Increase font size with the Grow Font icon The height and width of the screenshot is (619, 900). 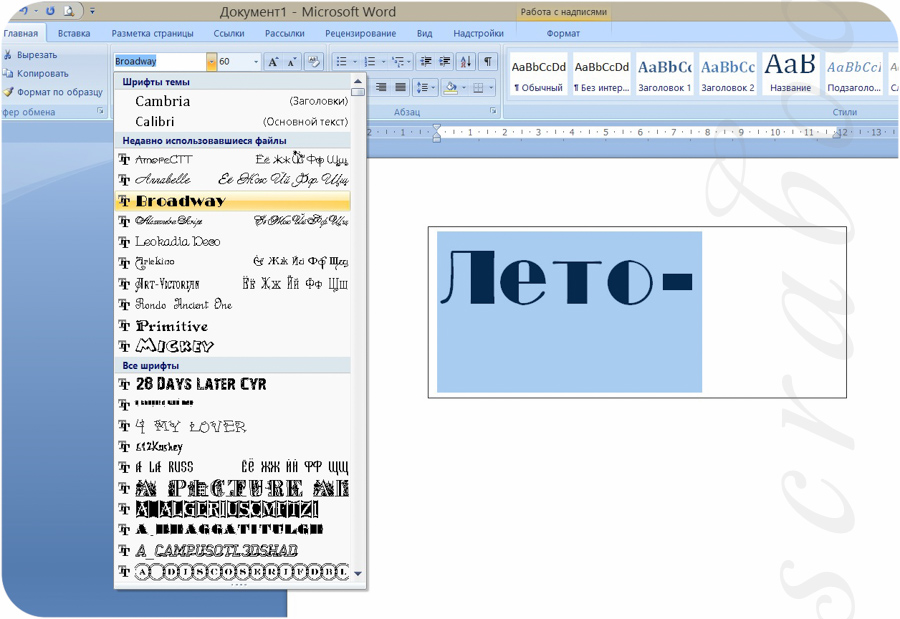tap(273, 61)
